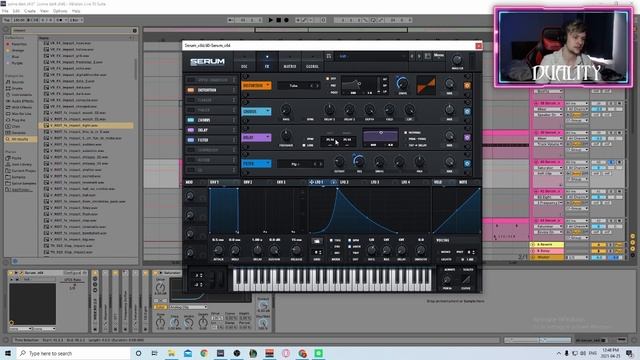Switch to Serum GLOBAL tab
Viewport: 640px width, 360px height.
click(312, 66)
